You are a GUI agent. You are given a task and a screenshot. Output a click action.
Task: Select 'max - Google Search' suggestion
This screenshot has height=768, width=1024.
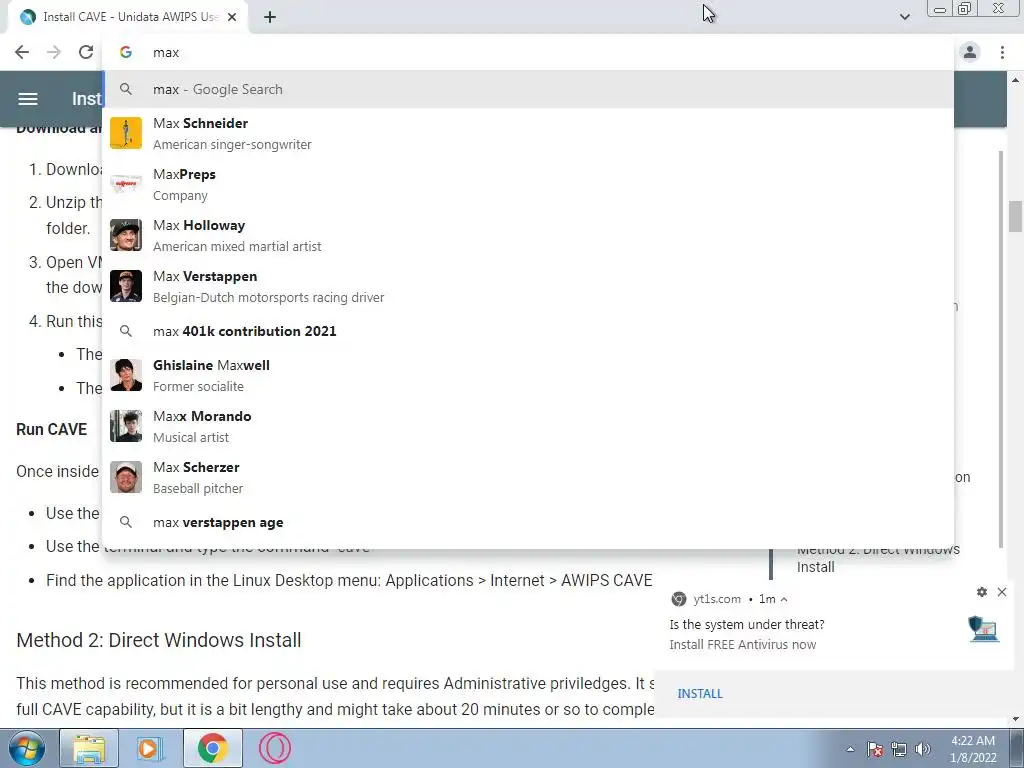(x=528, y=89)
